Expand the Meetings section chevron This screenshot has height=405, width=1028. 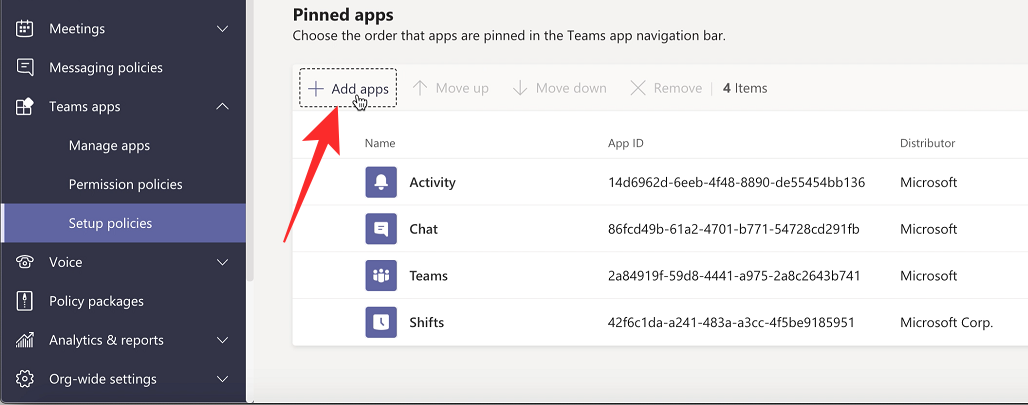(x=223, y=29)
